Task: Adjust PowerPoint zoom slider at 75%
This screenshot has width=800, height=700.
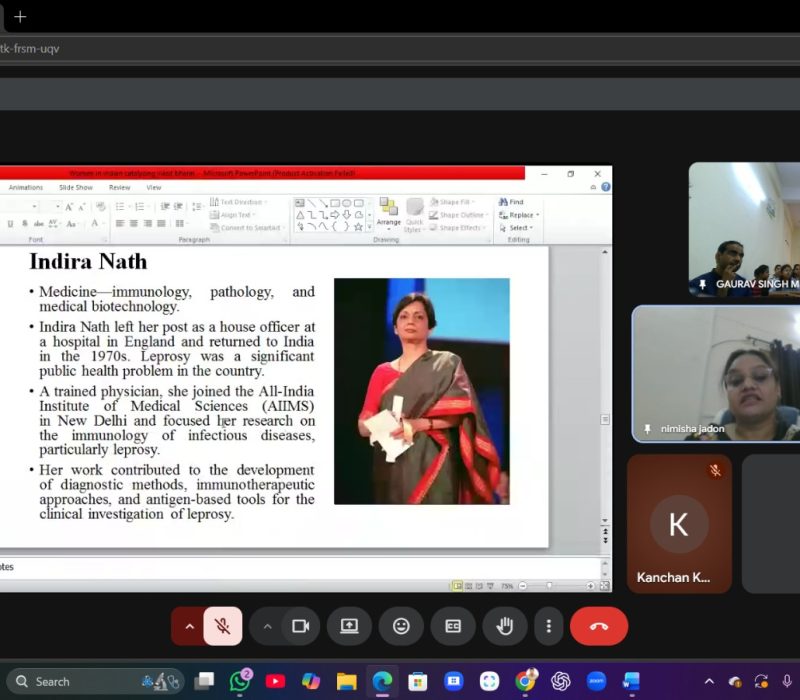Action: (549, 586)
